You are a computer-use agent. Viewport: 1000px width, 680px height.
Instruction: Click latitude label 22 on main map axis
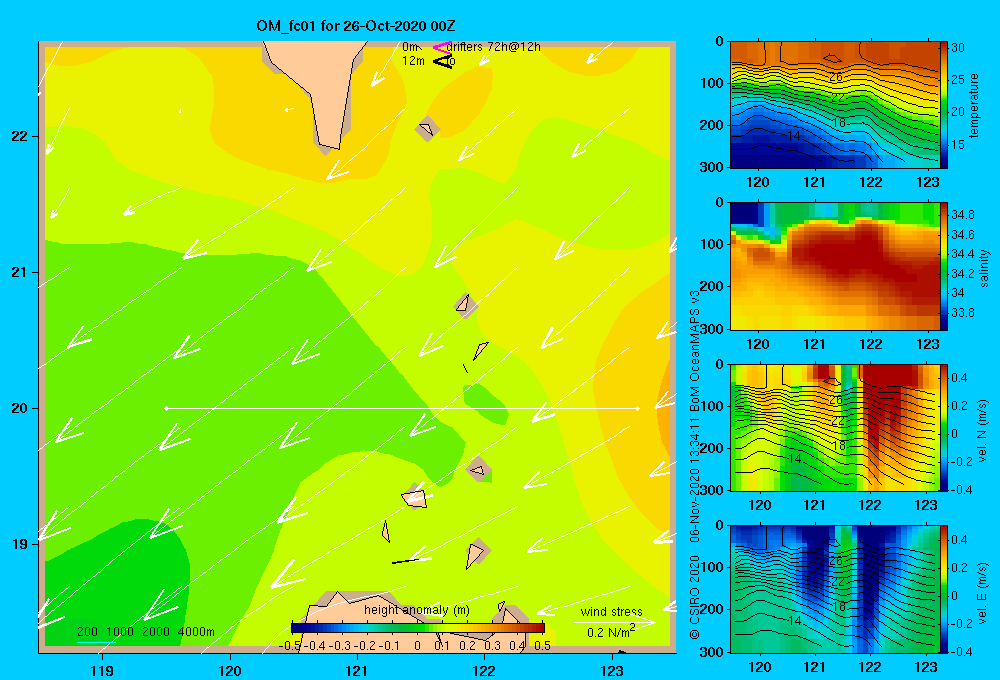pyautogui.click(x=19, y=137)
